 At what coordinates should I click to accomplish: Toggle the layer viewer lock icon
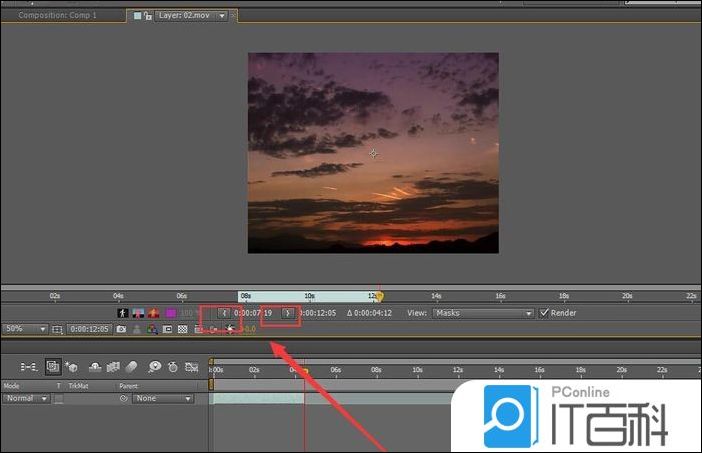point(148,16)
